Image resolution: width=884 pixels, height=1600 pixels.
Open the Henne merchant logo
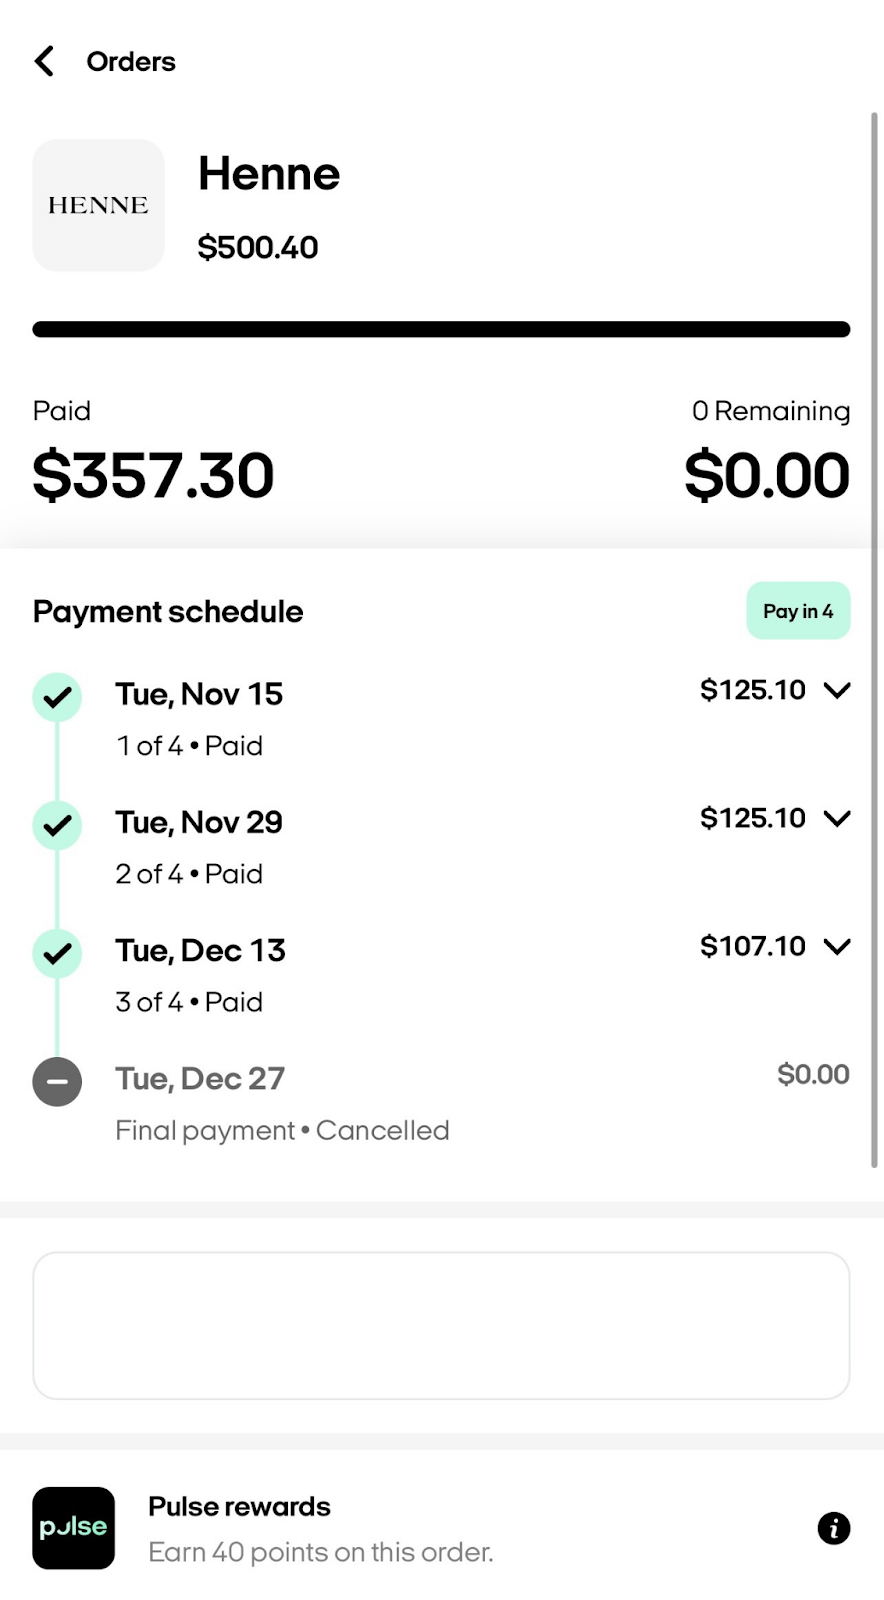point(98,205)
